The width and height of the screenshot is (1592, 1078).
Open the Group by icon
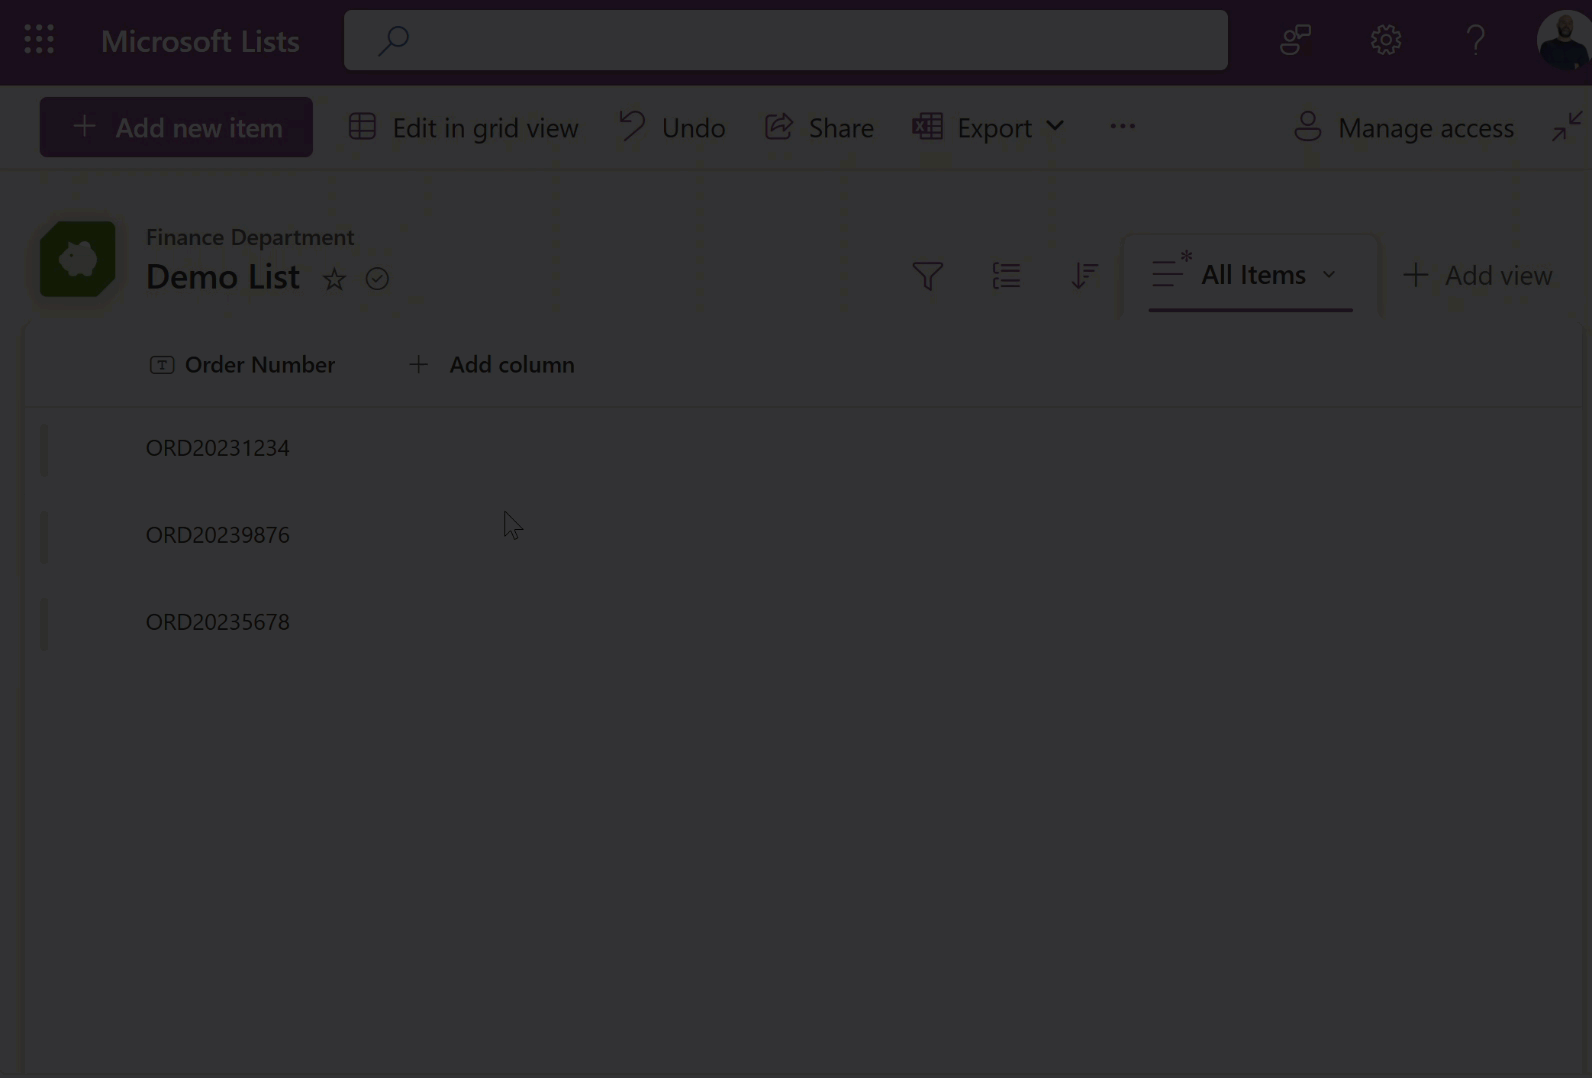(1006, 275)
